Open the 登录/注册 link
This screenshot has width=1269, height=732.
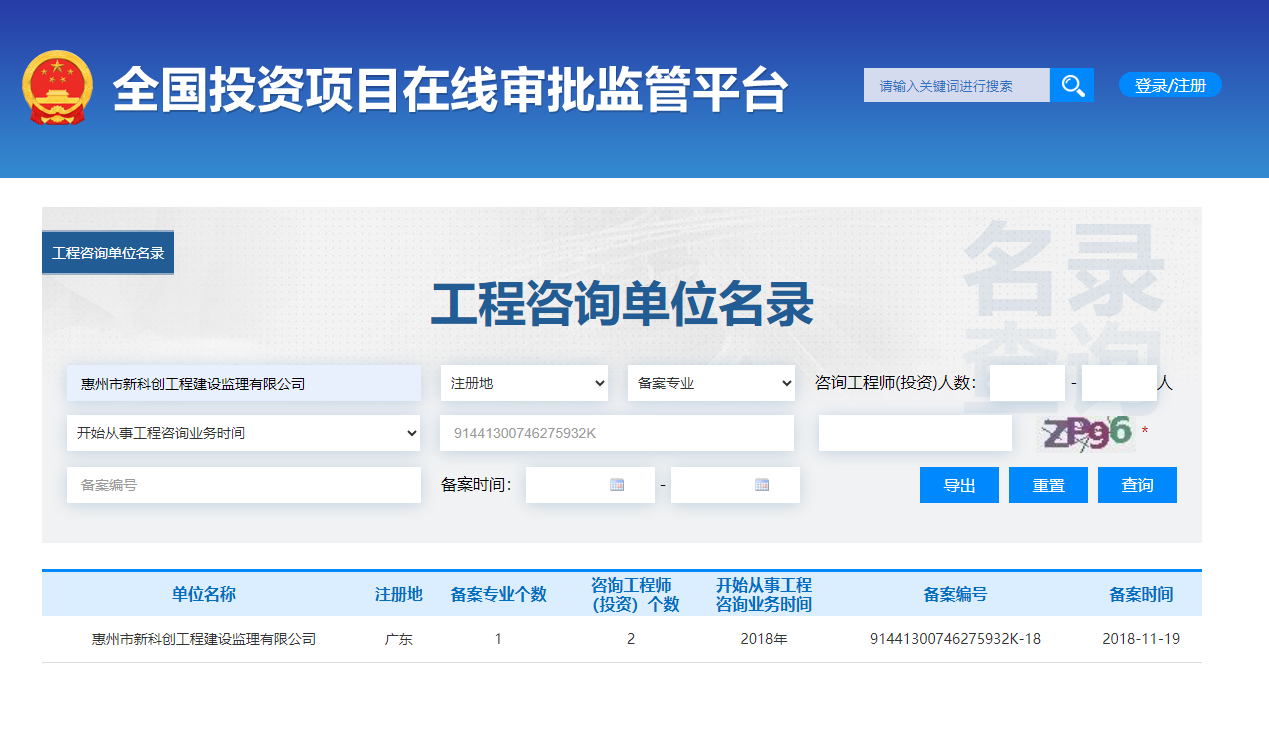(1169, 84)
